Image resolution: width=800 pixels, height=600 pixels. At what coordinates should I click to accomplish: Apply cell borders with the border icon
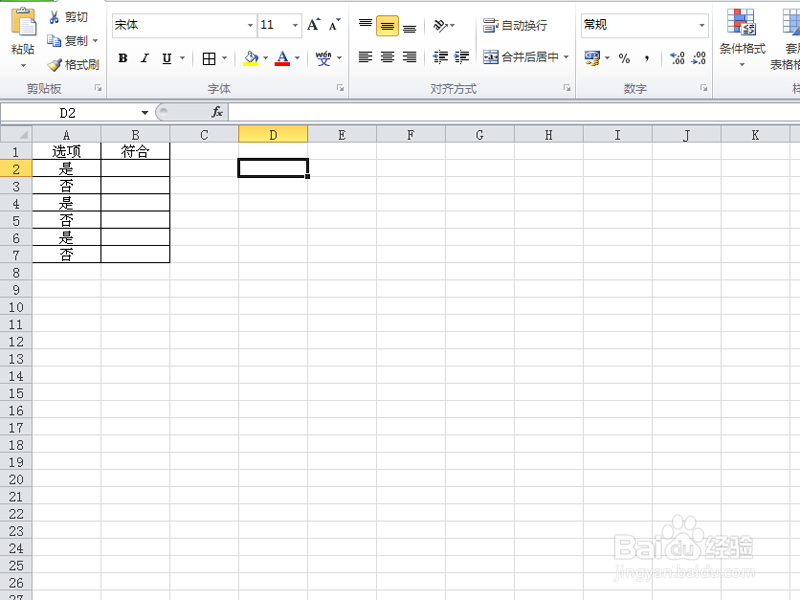click(209, 59)
